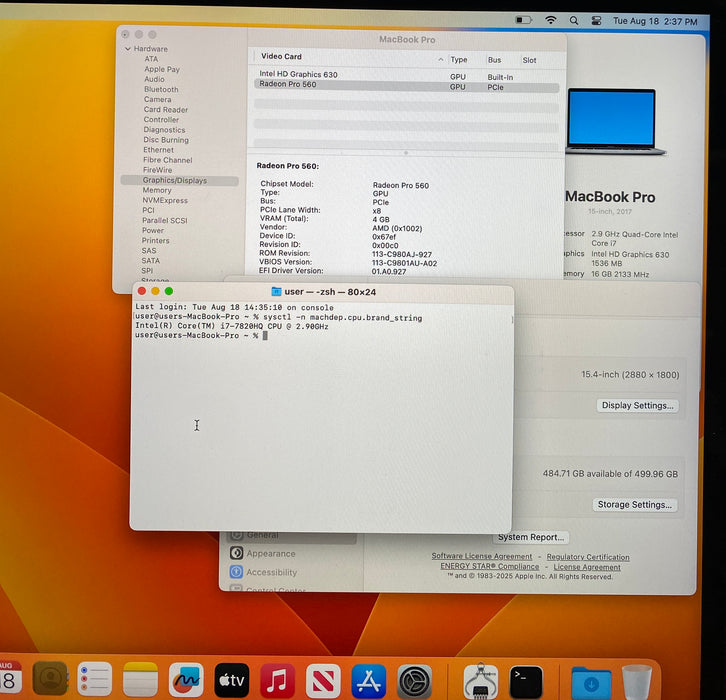Open System Settings gear icon in Dock
726x700 pixels.
[x=415, y=681]
